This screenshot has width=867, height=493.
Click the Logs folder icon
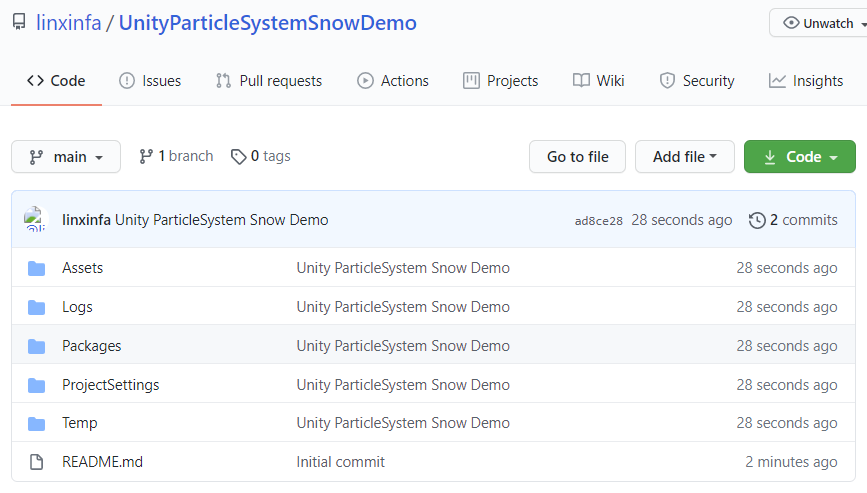[x=36, y=307]
